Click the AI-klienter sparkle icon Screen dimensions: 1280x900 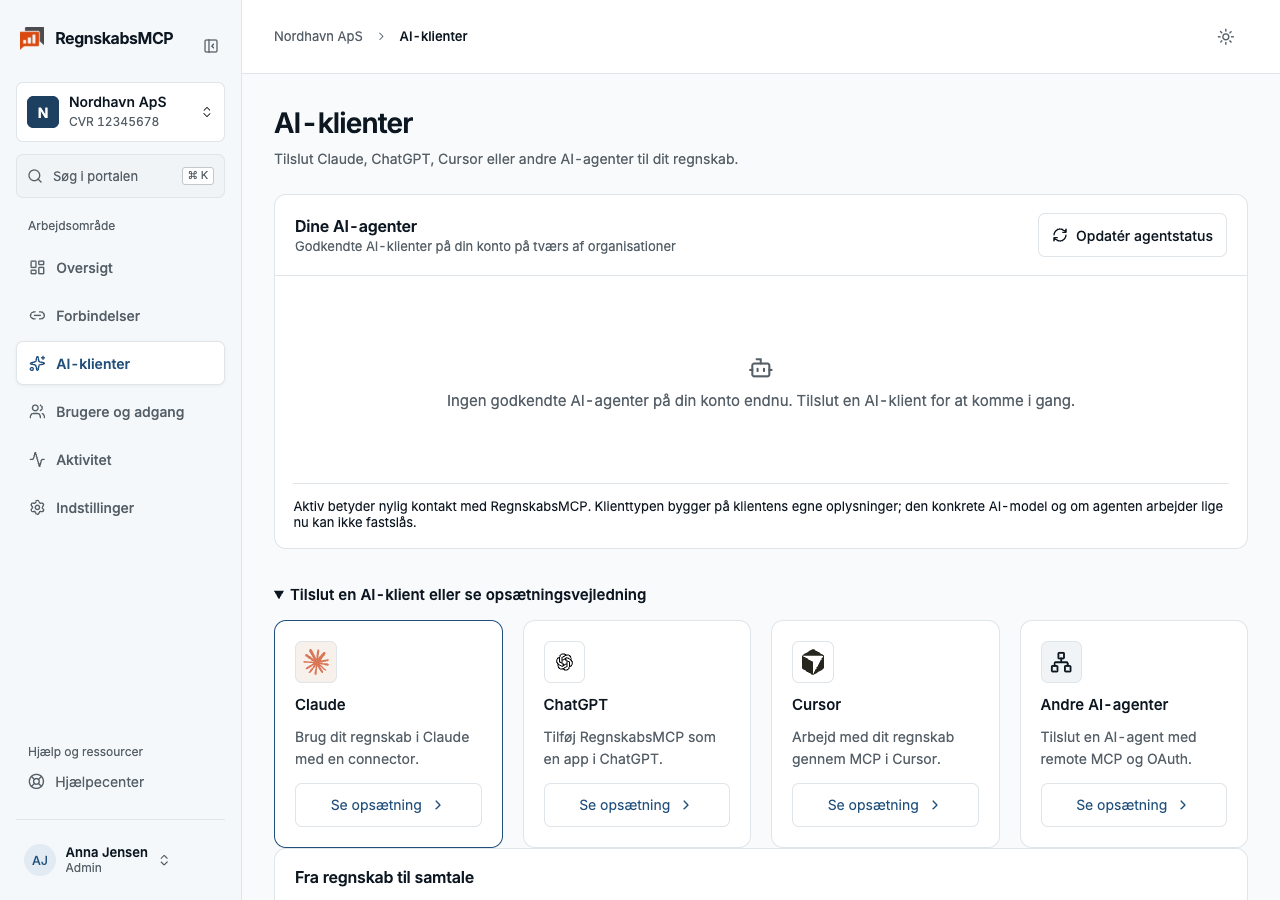pyautogui.click(x=37, y=364)
